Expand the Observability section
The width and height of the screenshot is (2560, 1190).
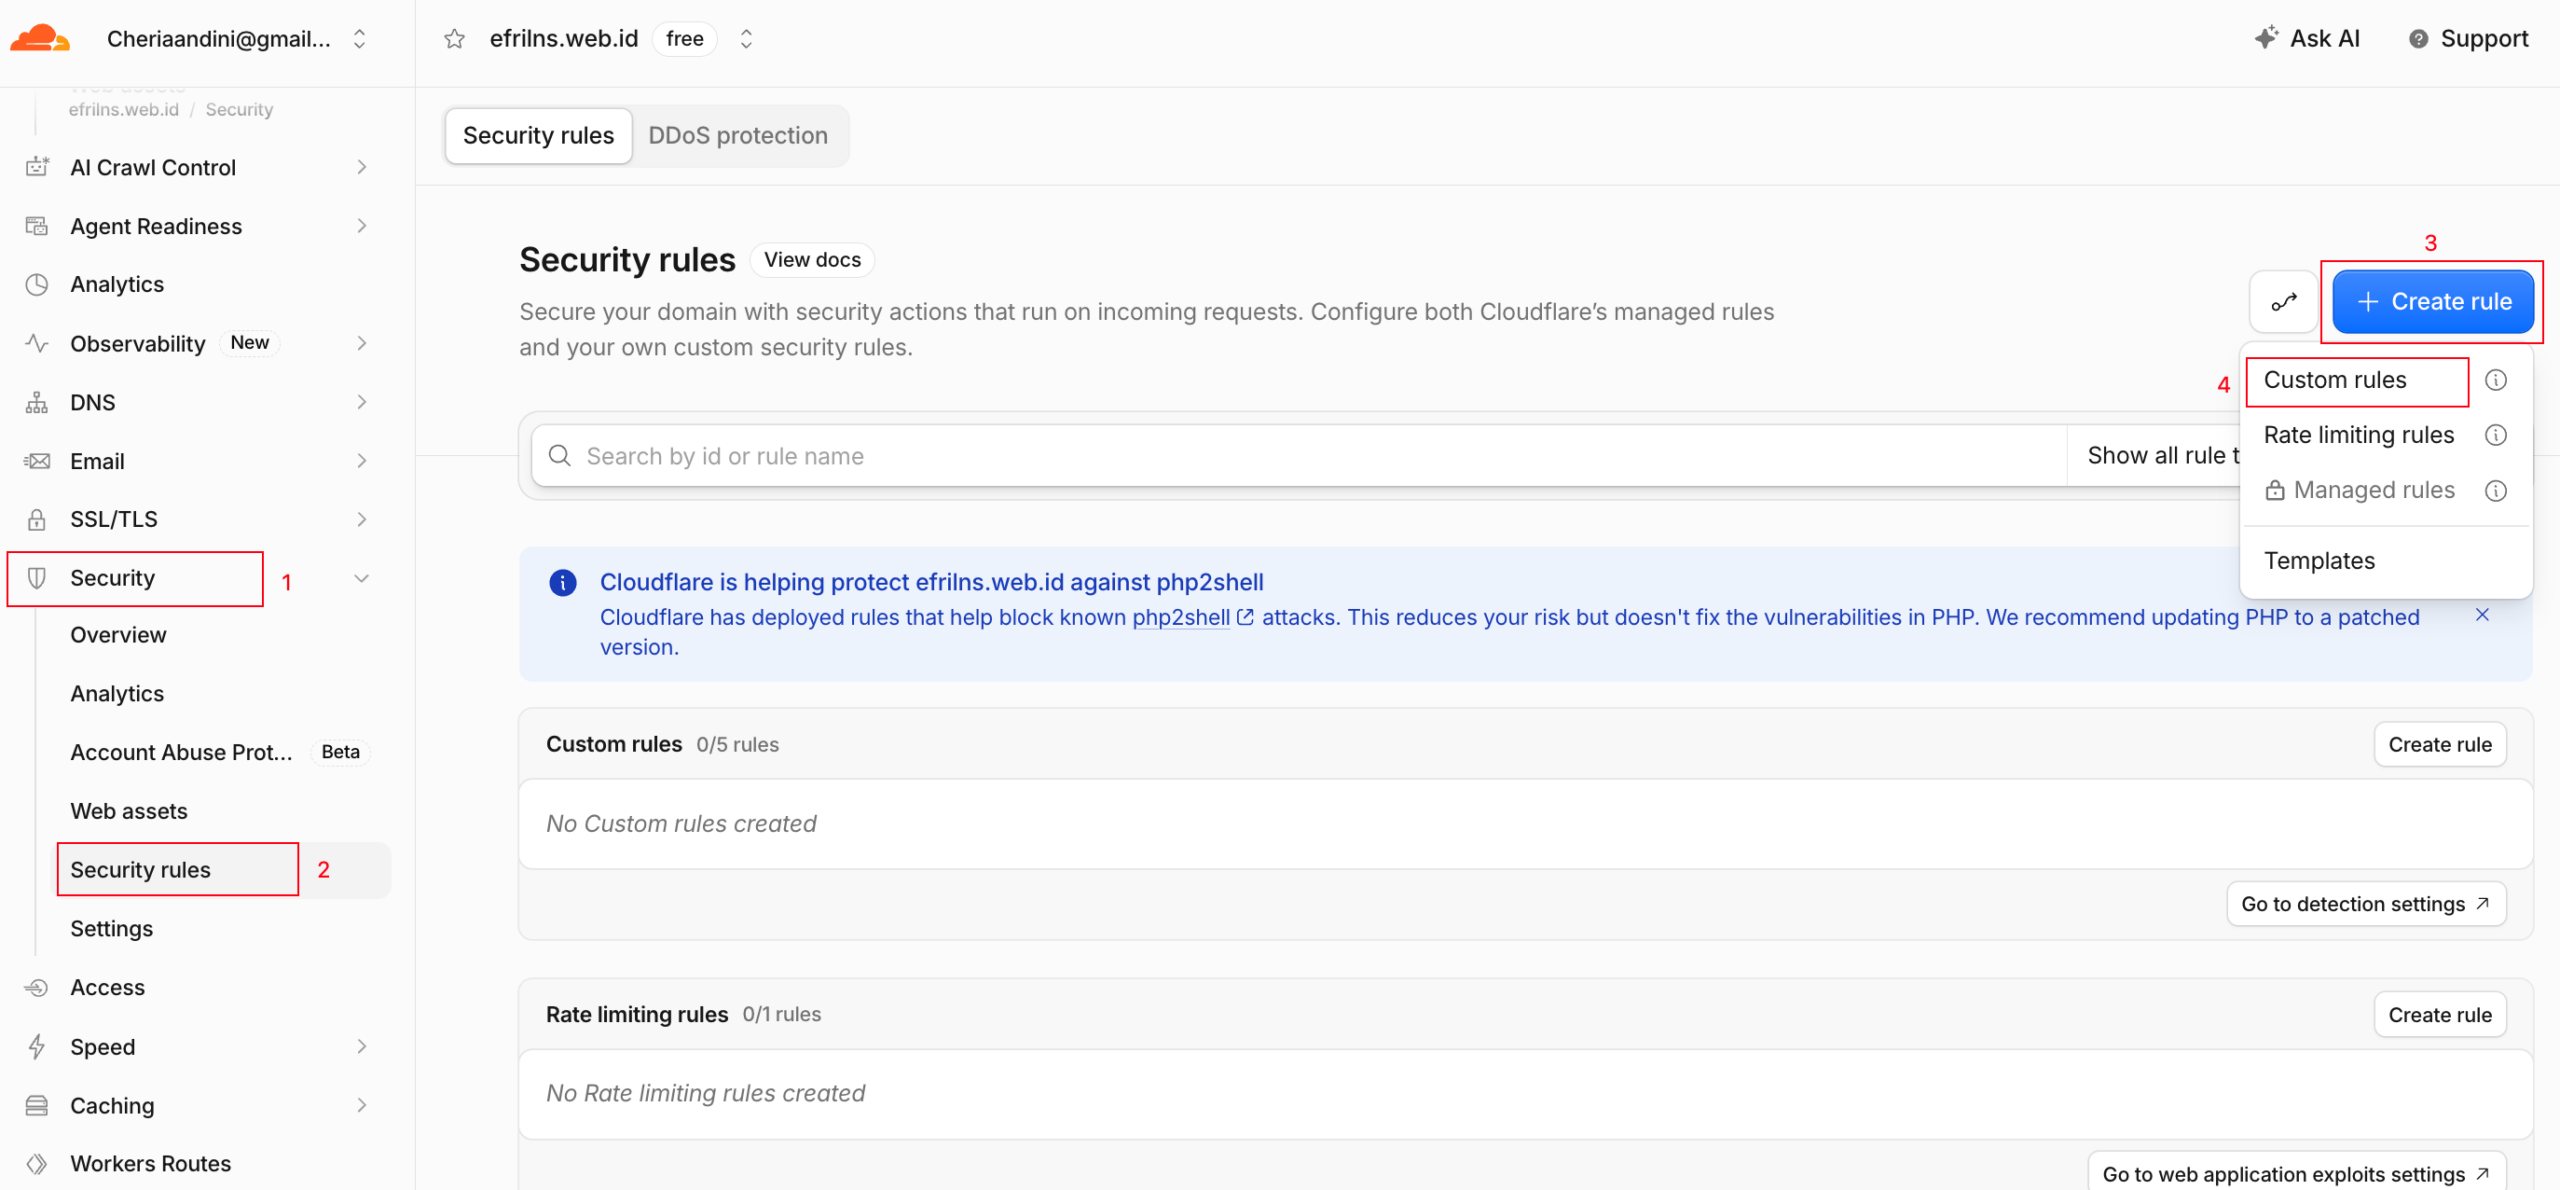click(x=362, y=343)
